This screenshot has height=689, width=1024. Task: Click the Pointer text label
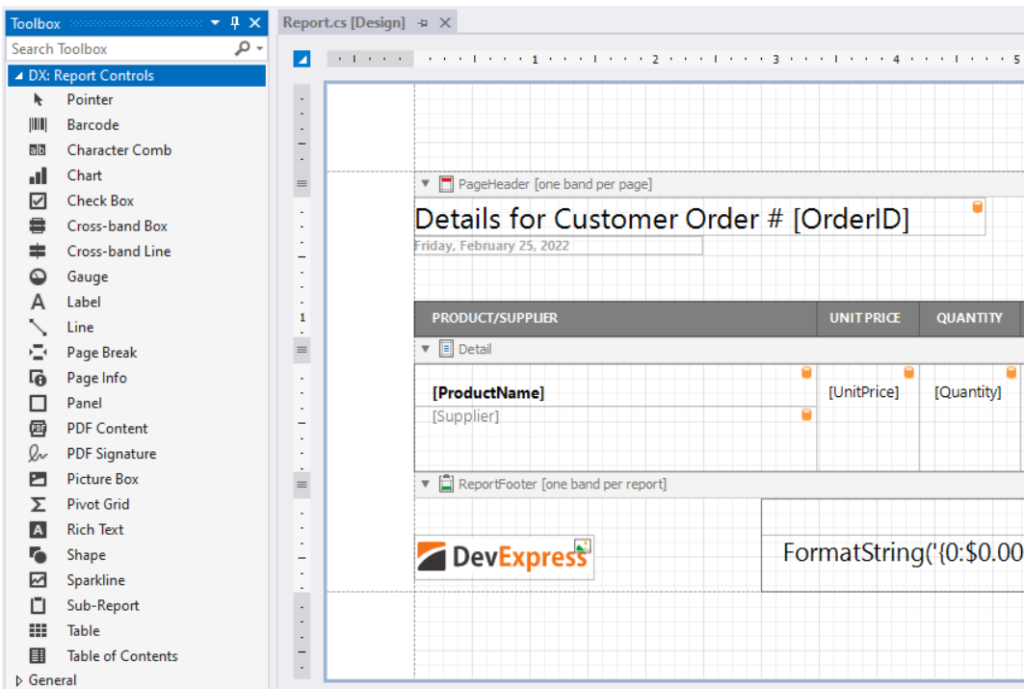click(x=90, y=99)
